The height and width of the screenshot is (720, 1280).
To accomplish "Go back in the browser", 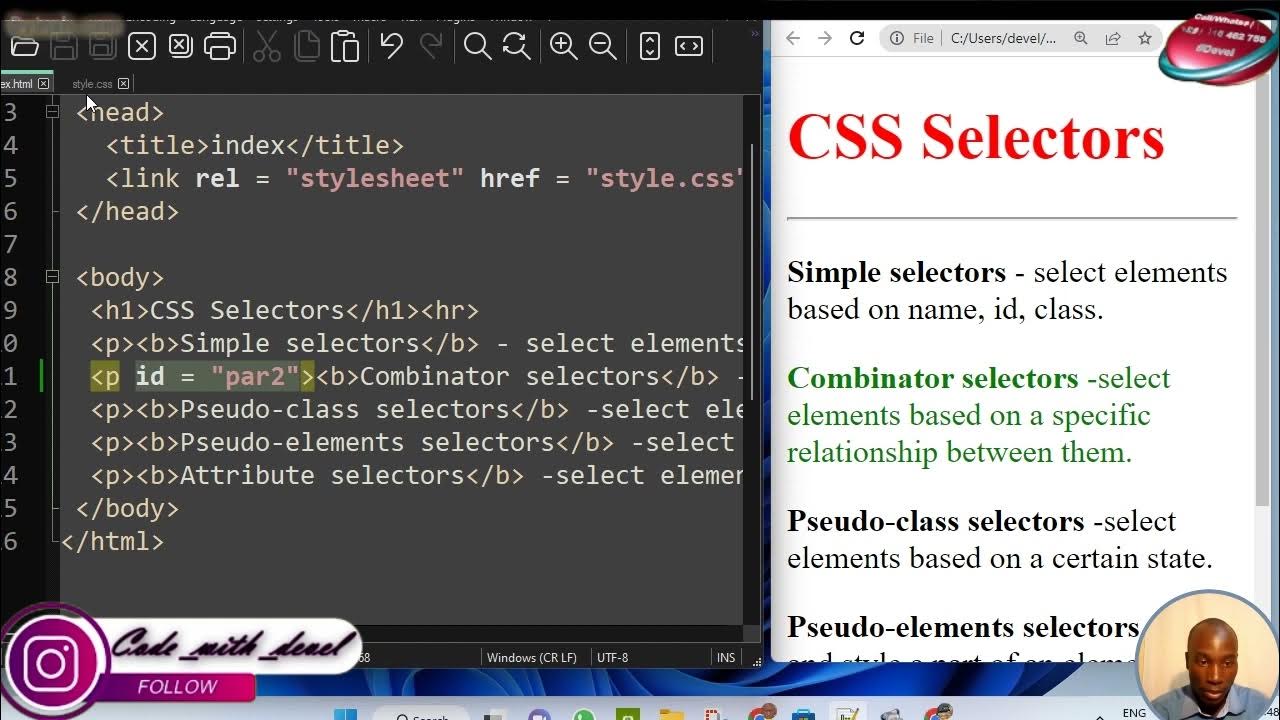I will point(793,38).
